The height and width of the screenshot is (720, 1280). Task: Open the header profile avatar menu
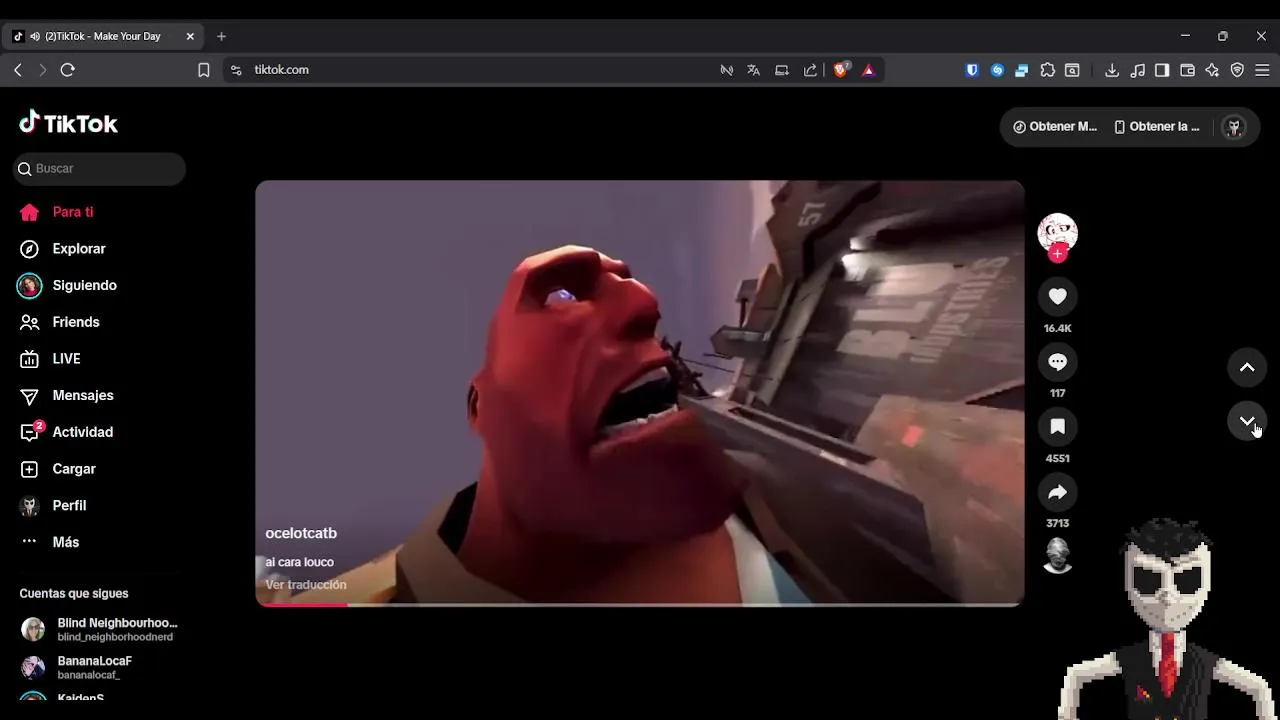1234,127
